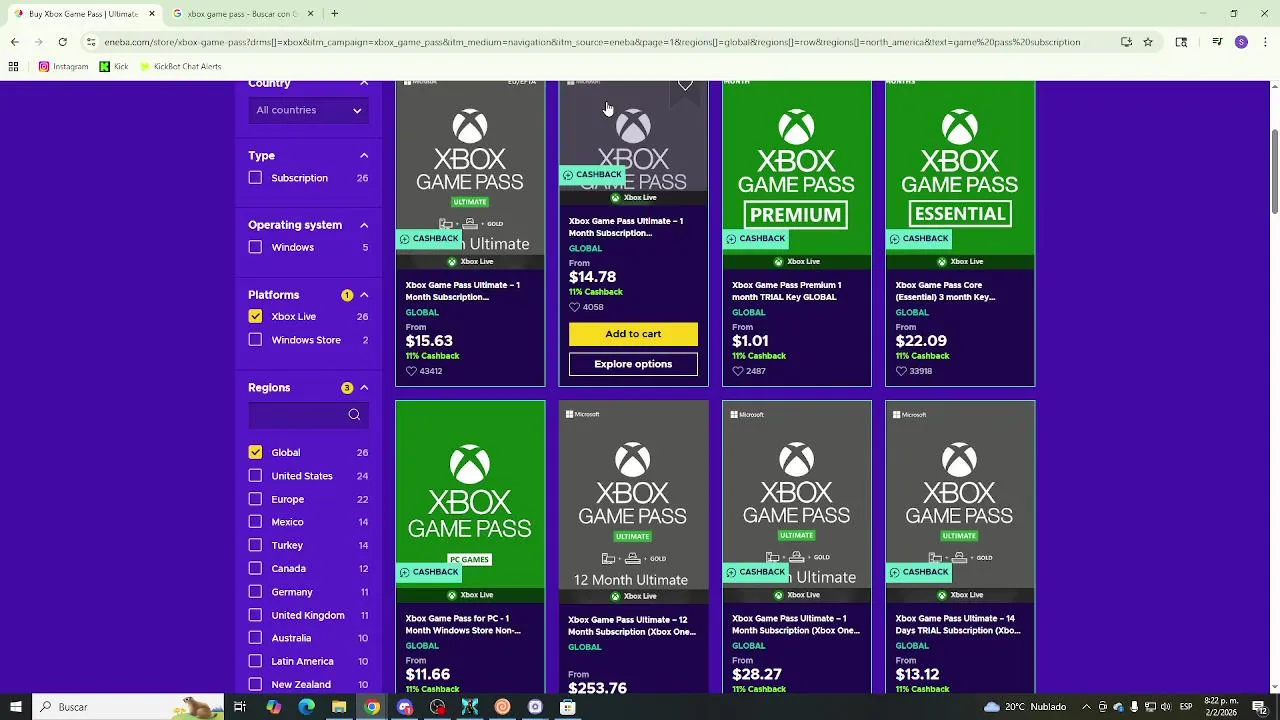Check the Latin America region checkbox
Image resolution: width=1280 pixels, height=720 pixels.
click(x=255, y=661)
